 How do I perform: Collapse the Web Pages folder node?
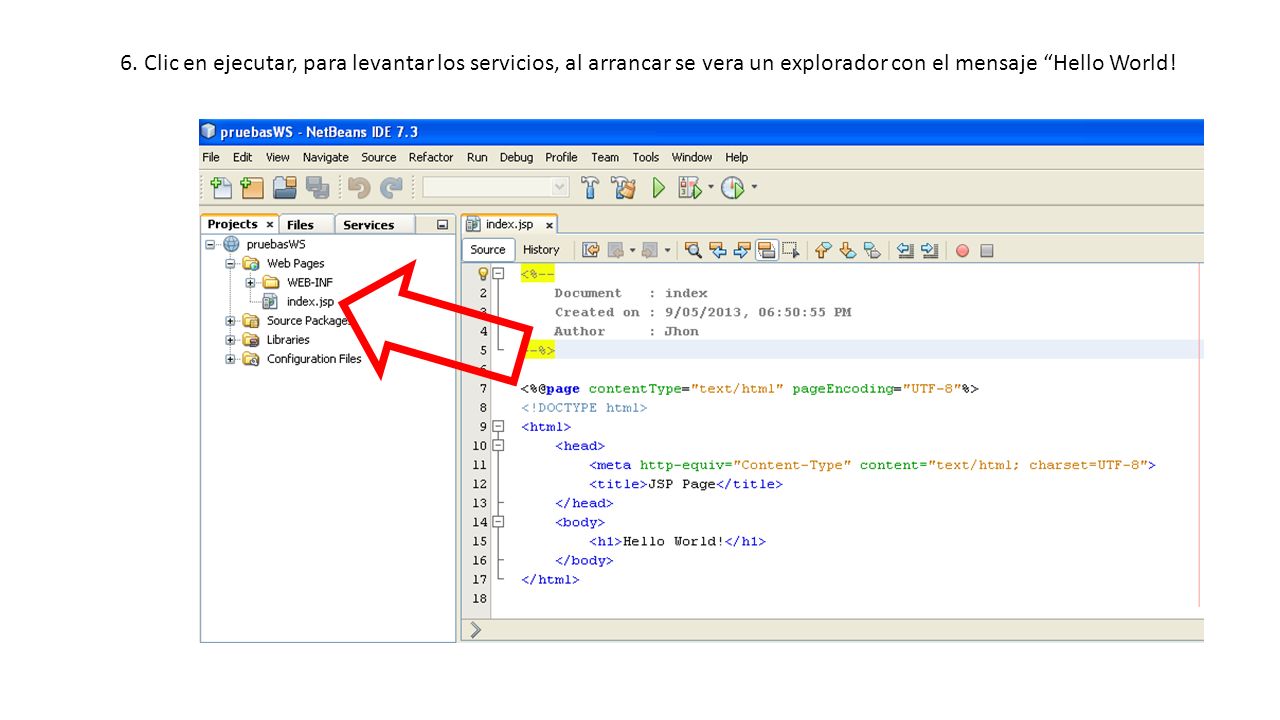pyautogui.click(x=230, y=264)
